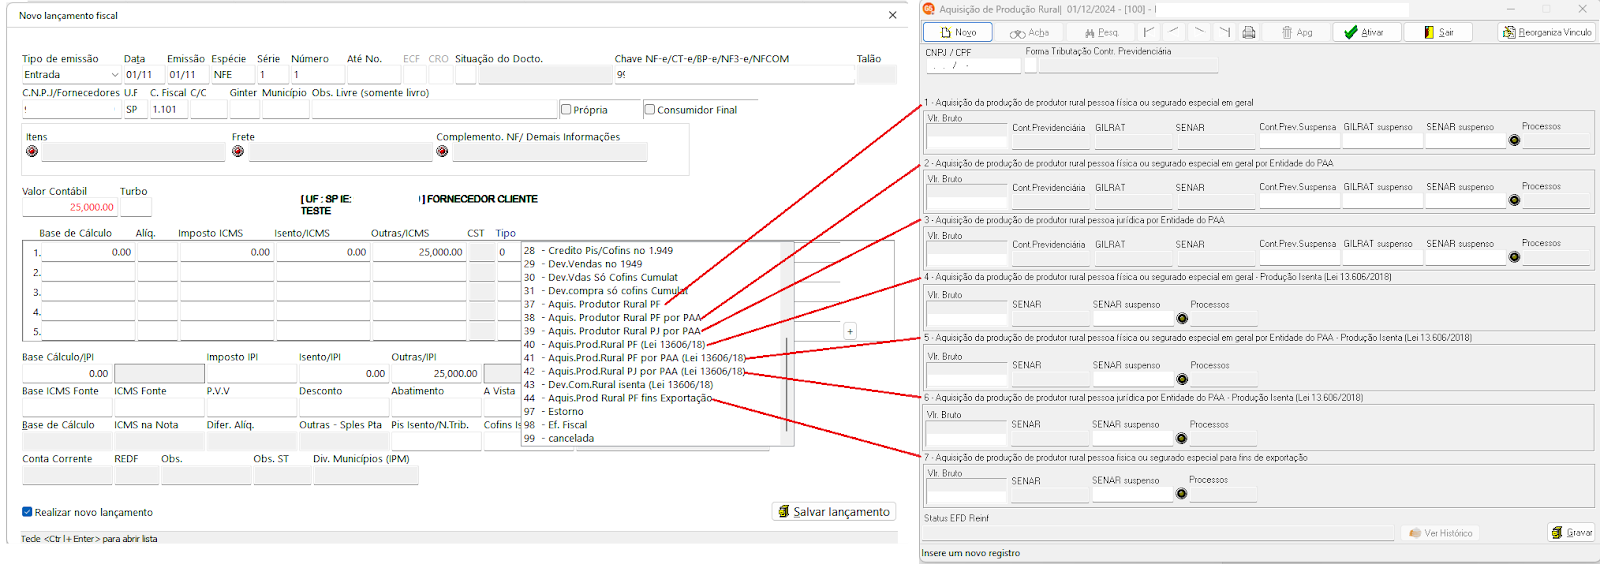Click Reorganiza Vínculo toolbar button
This screenshot has width=1600, height=568.
click(1546, 32)
